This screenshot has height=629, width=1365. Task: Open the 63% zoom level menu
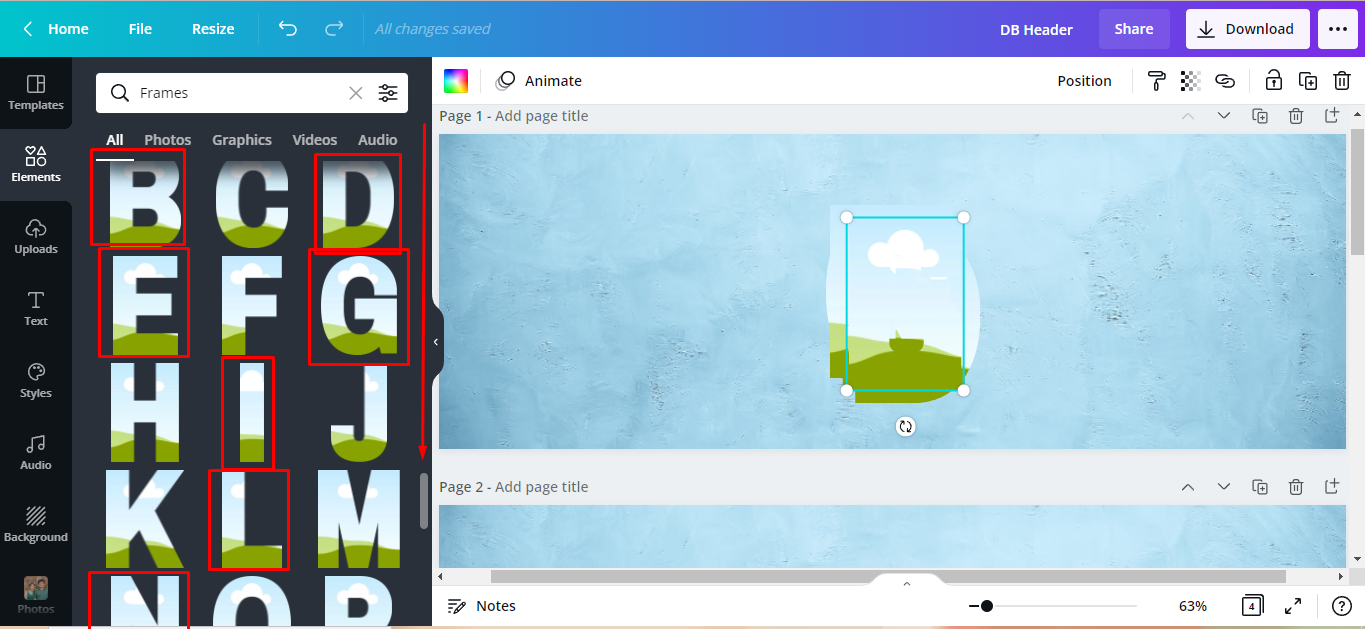coord(1192,606)
